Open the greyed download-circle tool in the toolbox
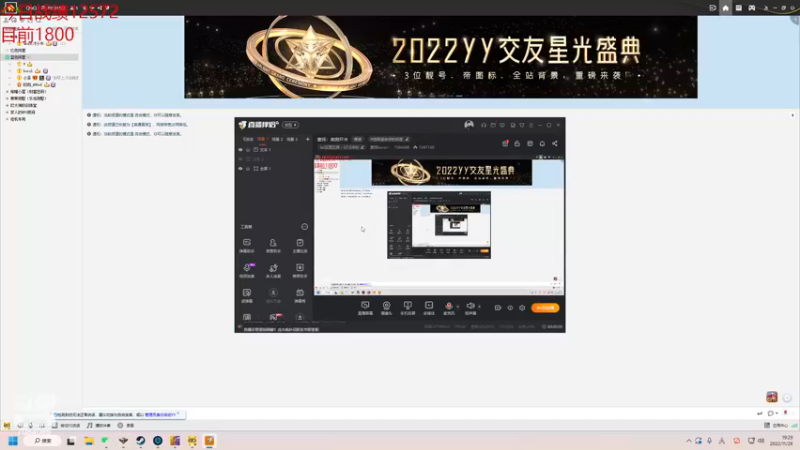 coord(273,295)
